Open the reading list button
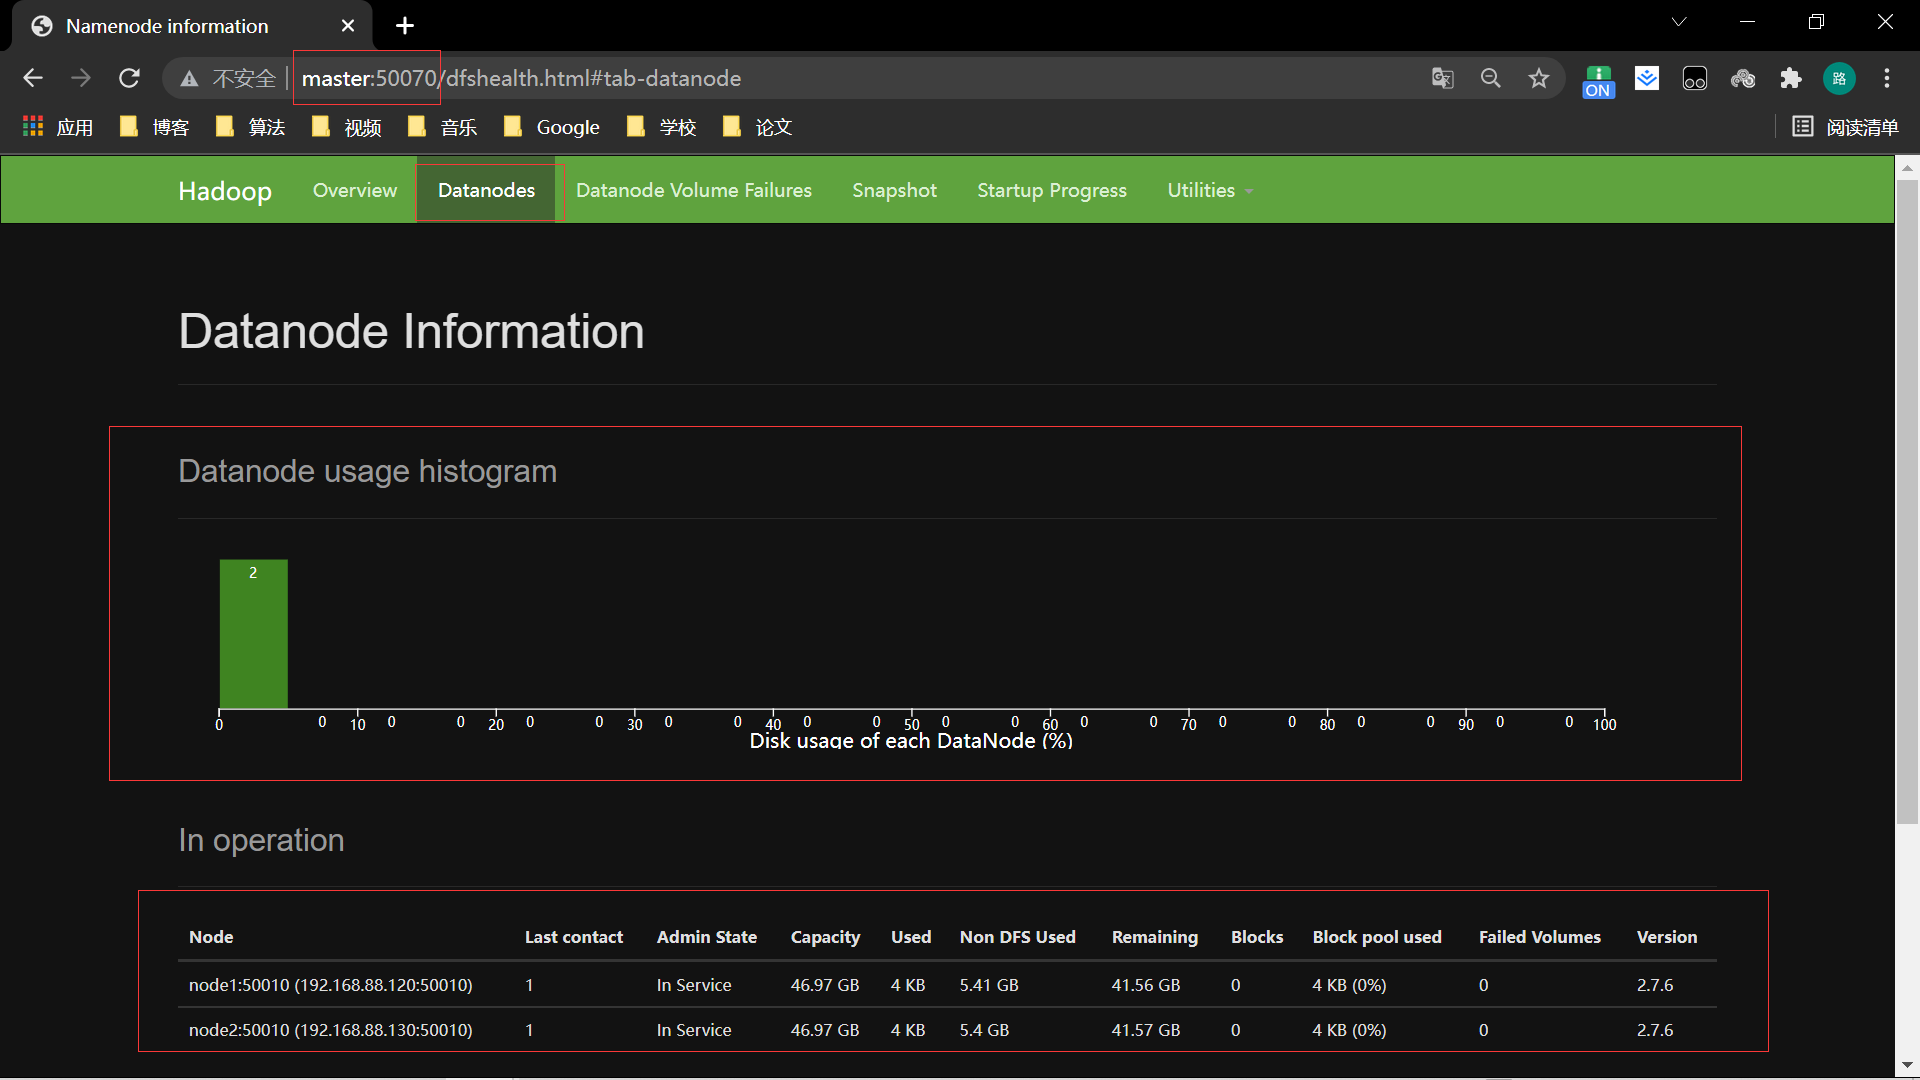Image resolution: width=1920 pixels, height=1080 pixels. (x=1845, y=127)
